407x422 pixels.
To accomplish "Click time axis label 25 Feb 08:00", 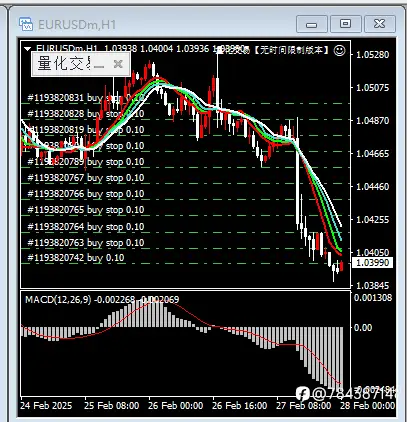I will 112,406.
